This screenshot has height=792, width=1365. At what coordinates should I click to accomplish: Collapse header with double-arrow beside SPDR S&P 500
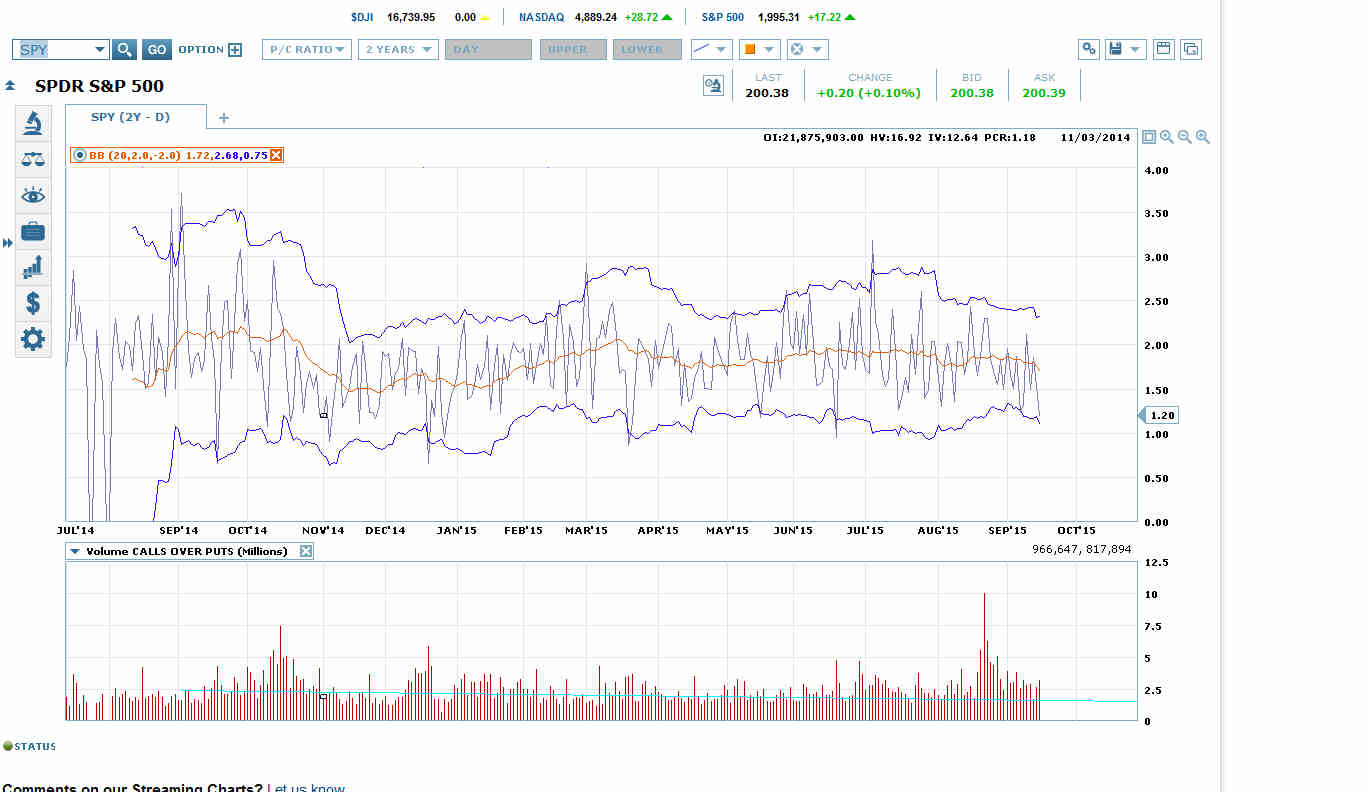pos(10,87)
